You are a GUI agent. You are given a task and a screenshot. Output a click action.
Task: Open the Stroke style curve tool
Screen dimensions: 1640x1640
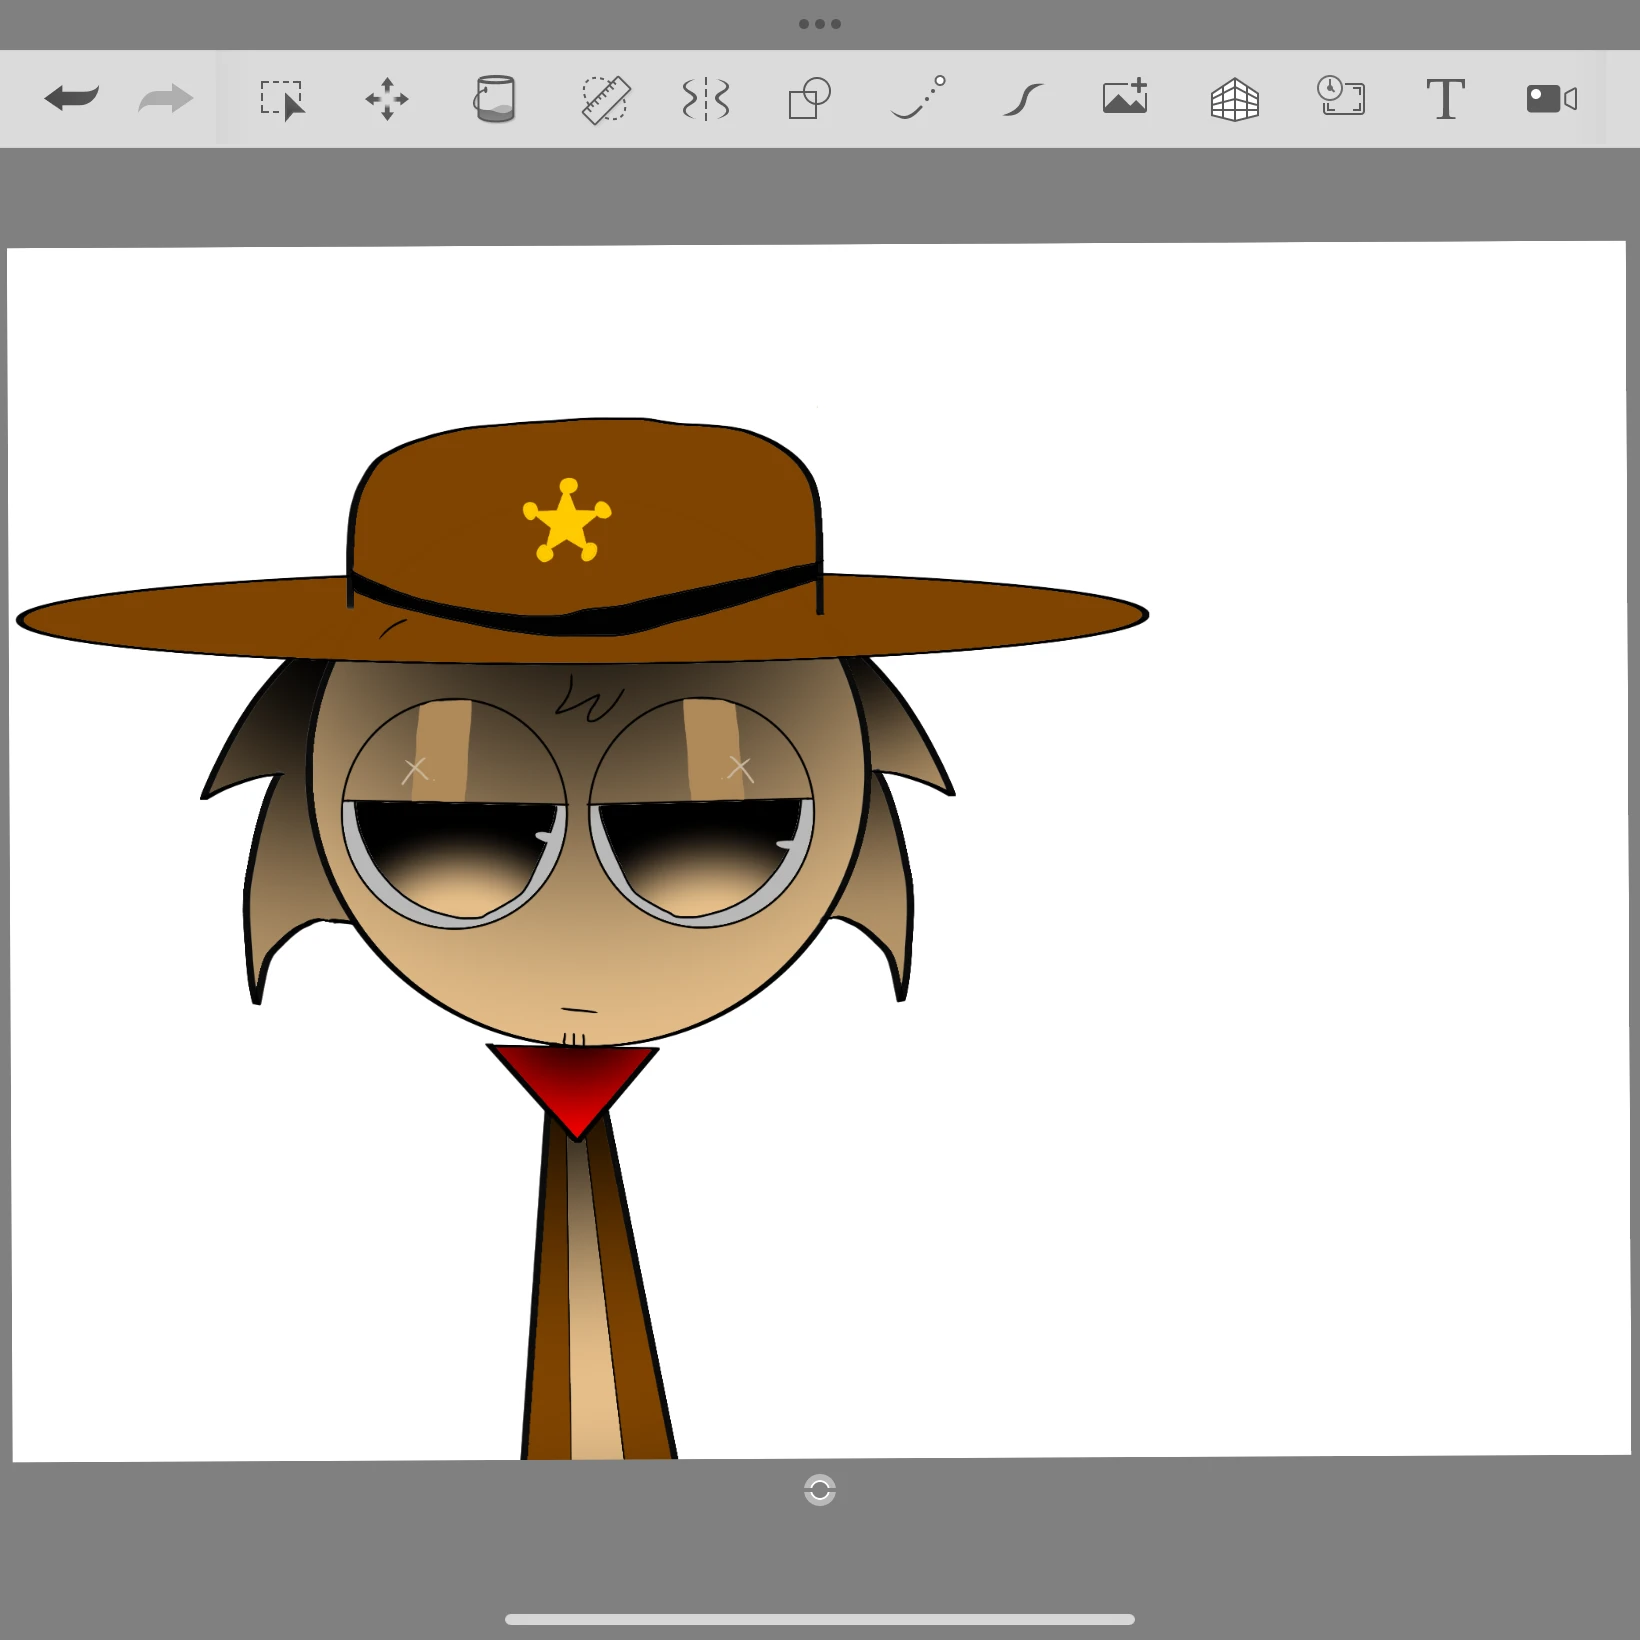[x=1023, y=100]
